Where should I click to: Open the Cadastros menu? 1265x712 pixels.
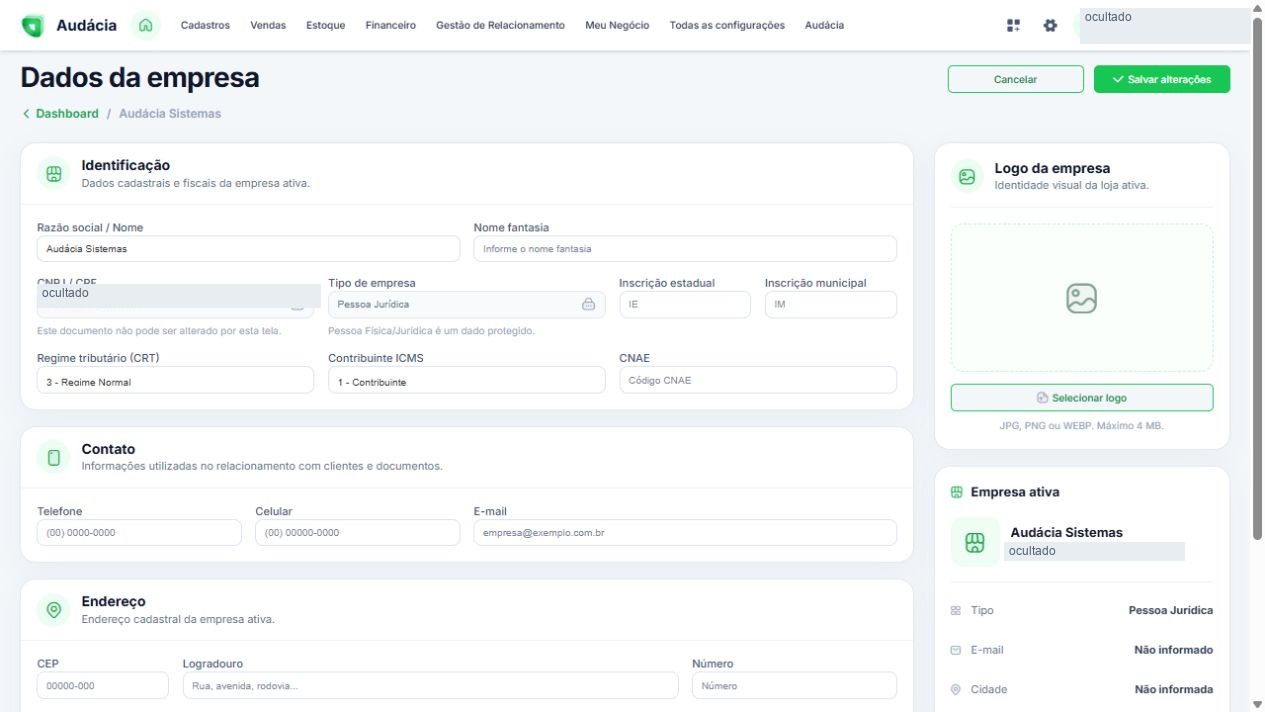tap(205, 26)
